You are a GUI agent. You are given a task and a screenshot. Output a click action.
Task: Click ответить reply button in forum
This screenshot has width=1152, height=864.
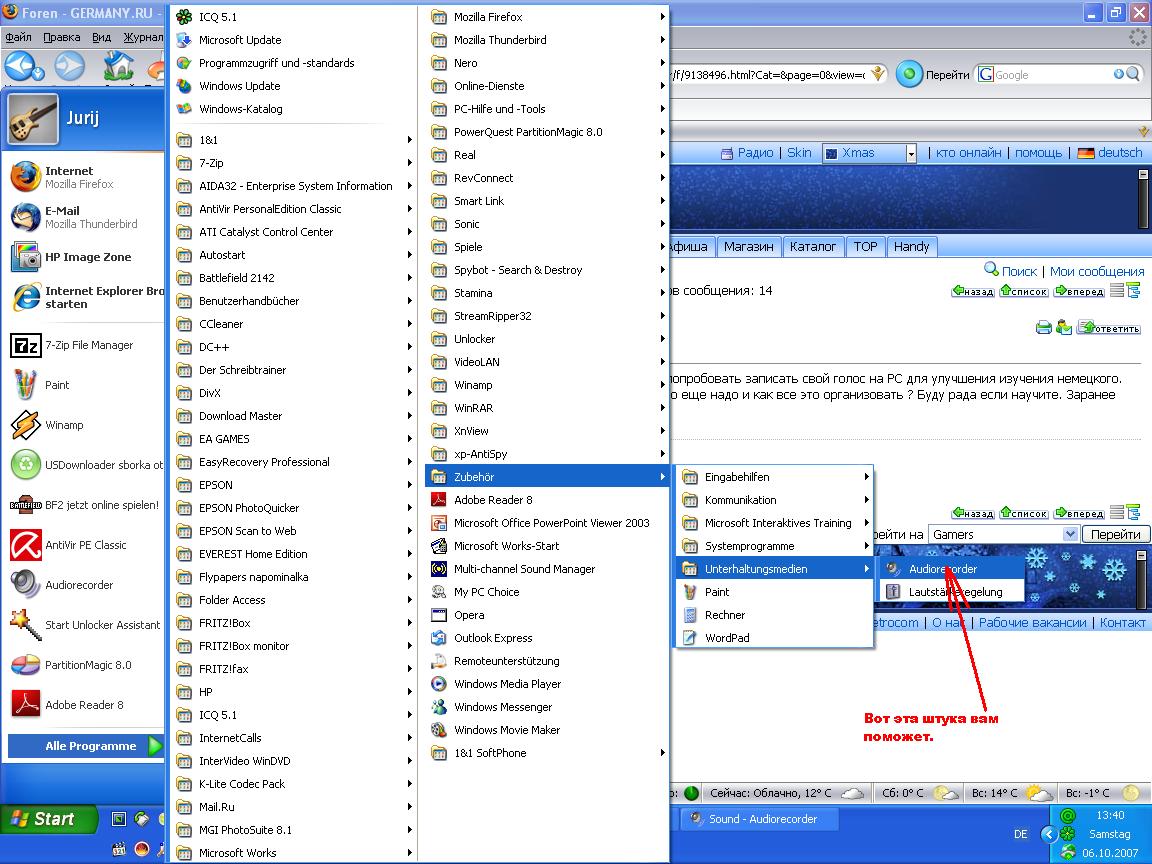pyautogui.click(x=1109, y=328)
